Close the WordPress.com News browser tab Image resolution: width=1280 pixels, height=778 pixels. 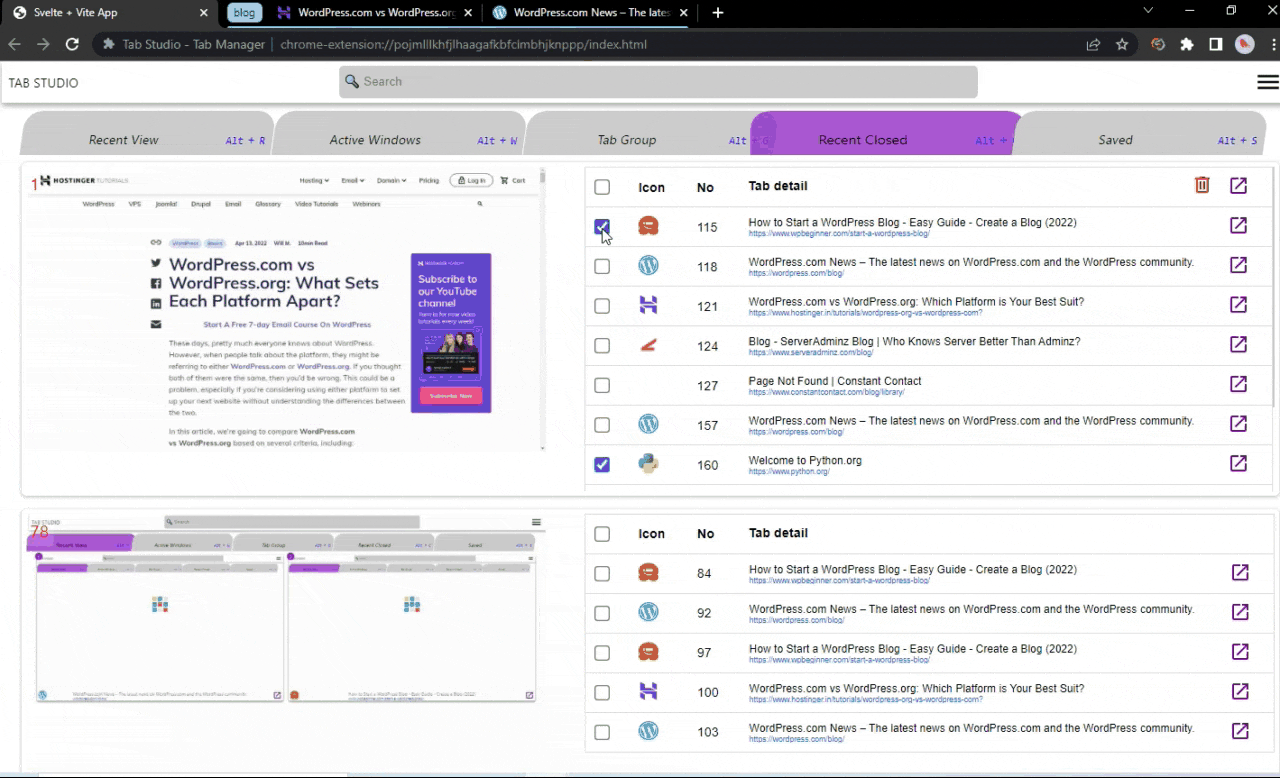click(x=684, y=13)
